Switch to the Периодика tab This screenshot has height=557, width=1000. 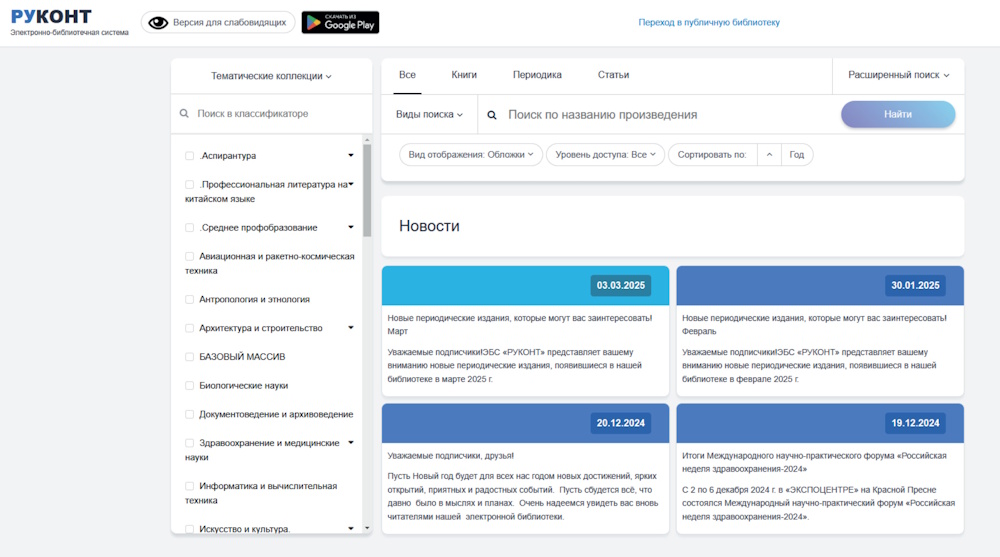[537, 75]
